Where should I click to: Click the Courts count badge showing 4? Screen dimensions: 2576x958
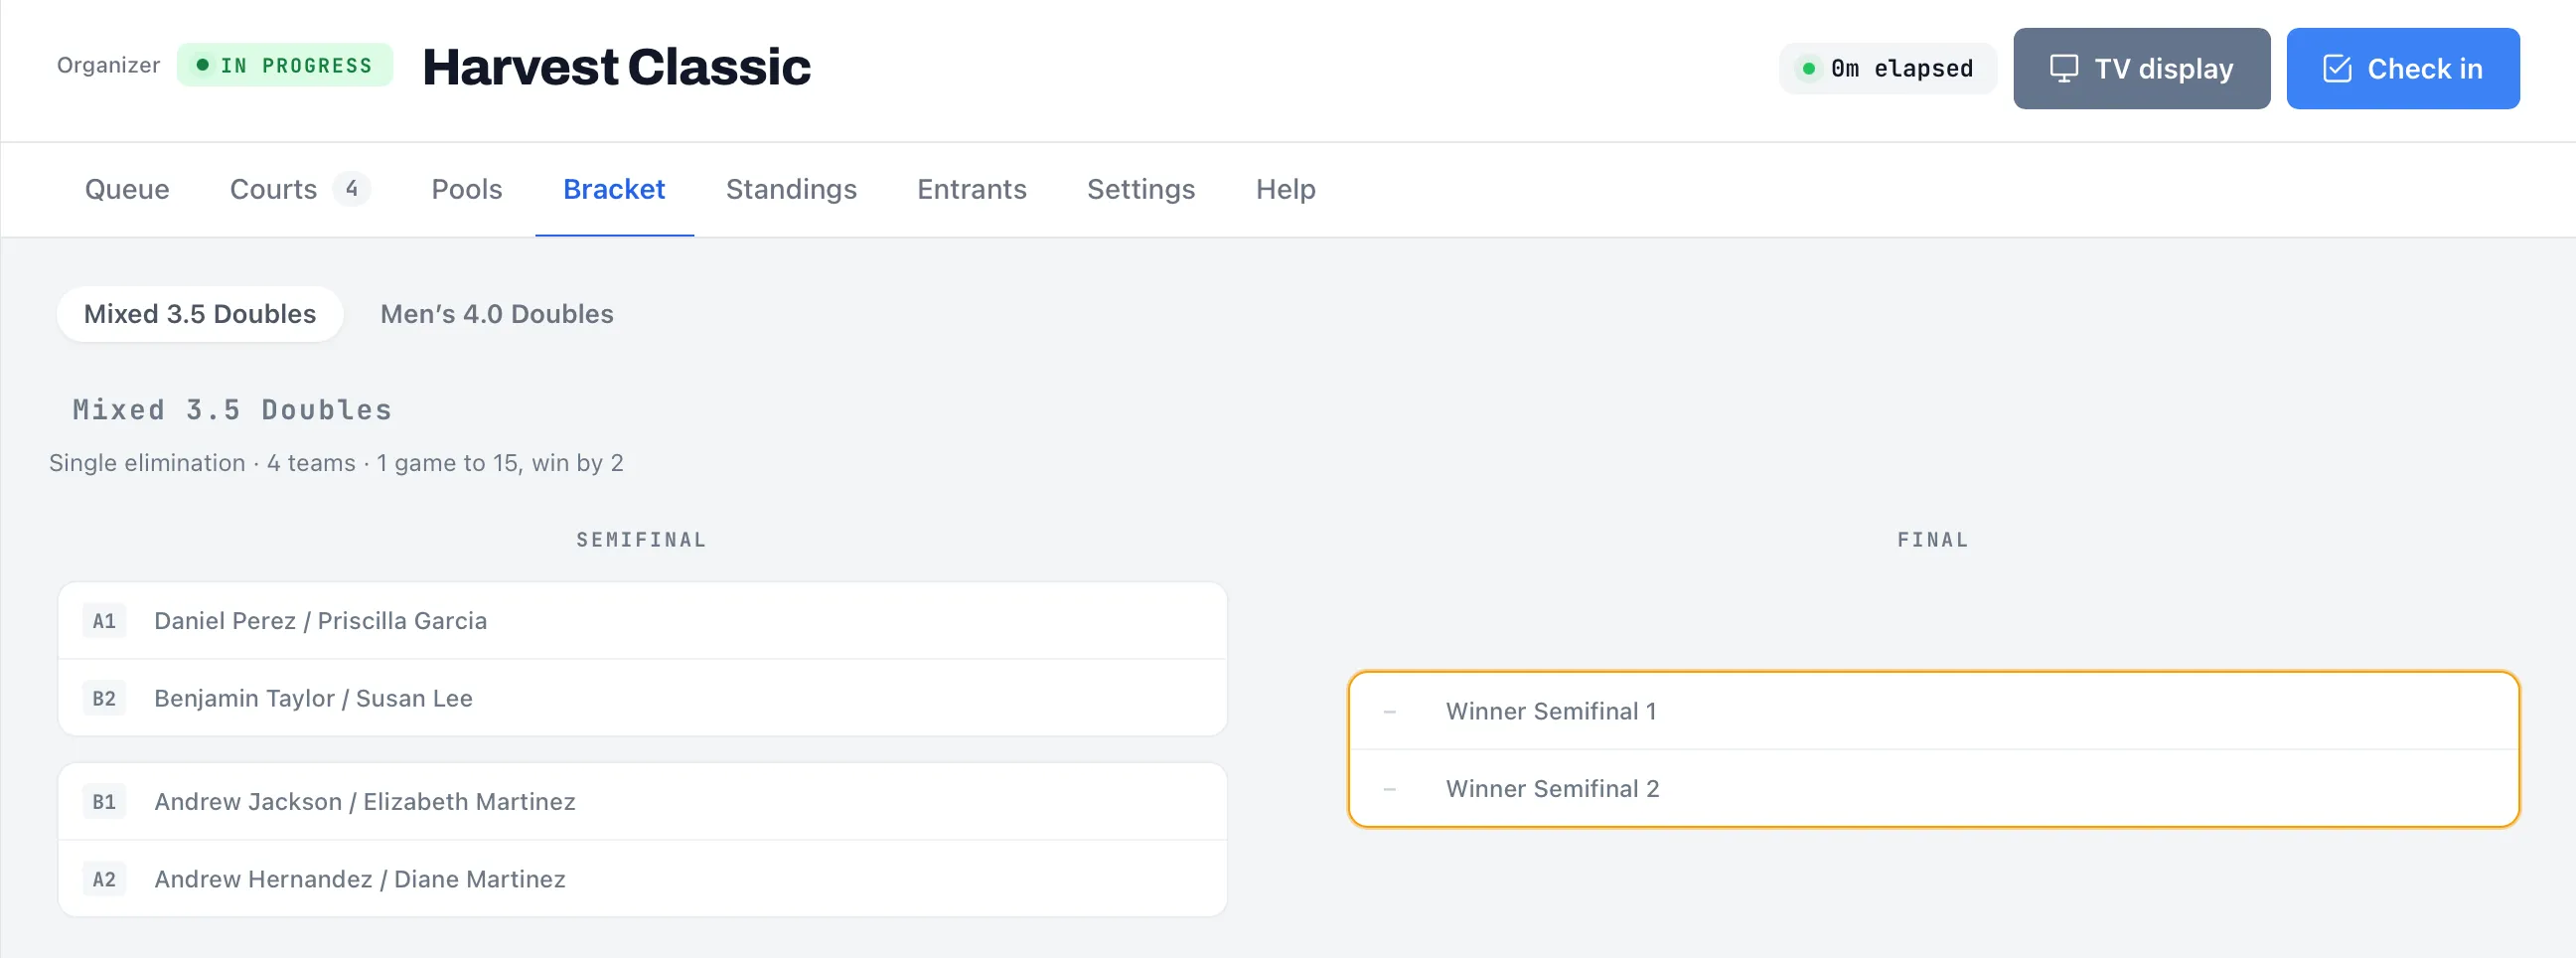[351, 188]
